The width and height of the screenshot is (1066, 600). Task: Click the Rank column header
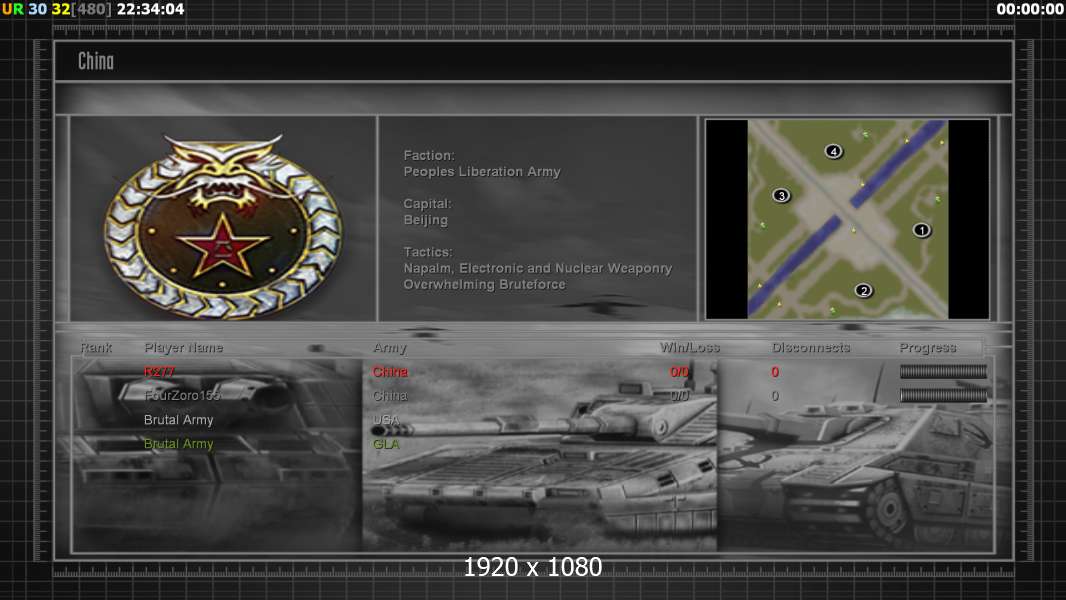pos(96,347)
